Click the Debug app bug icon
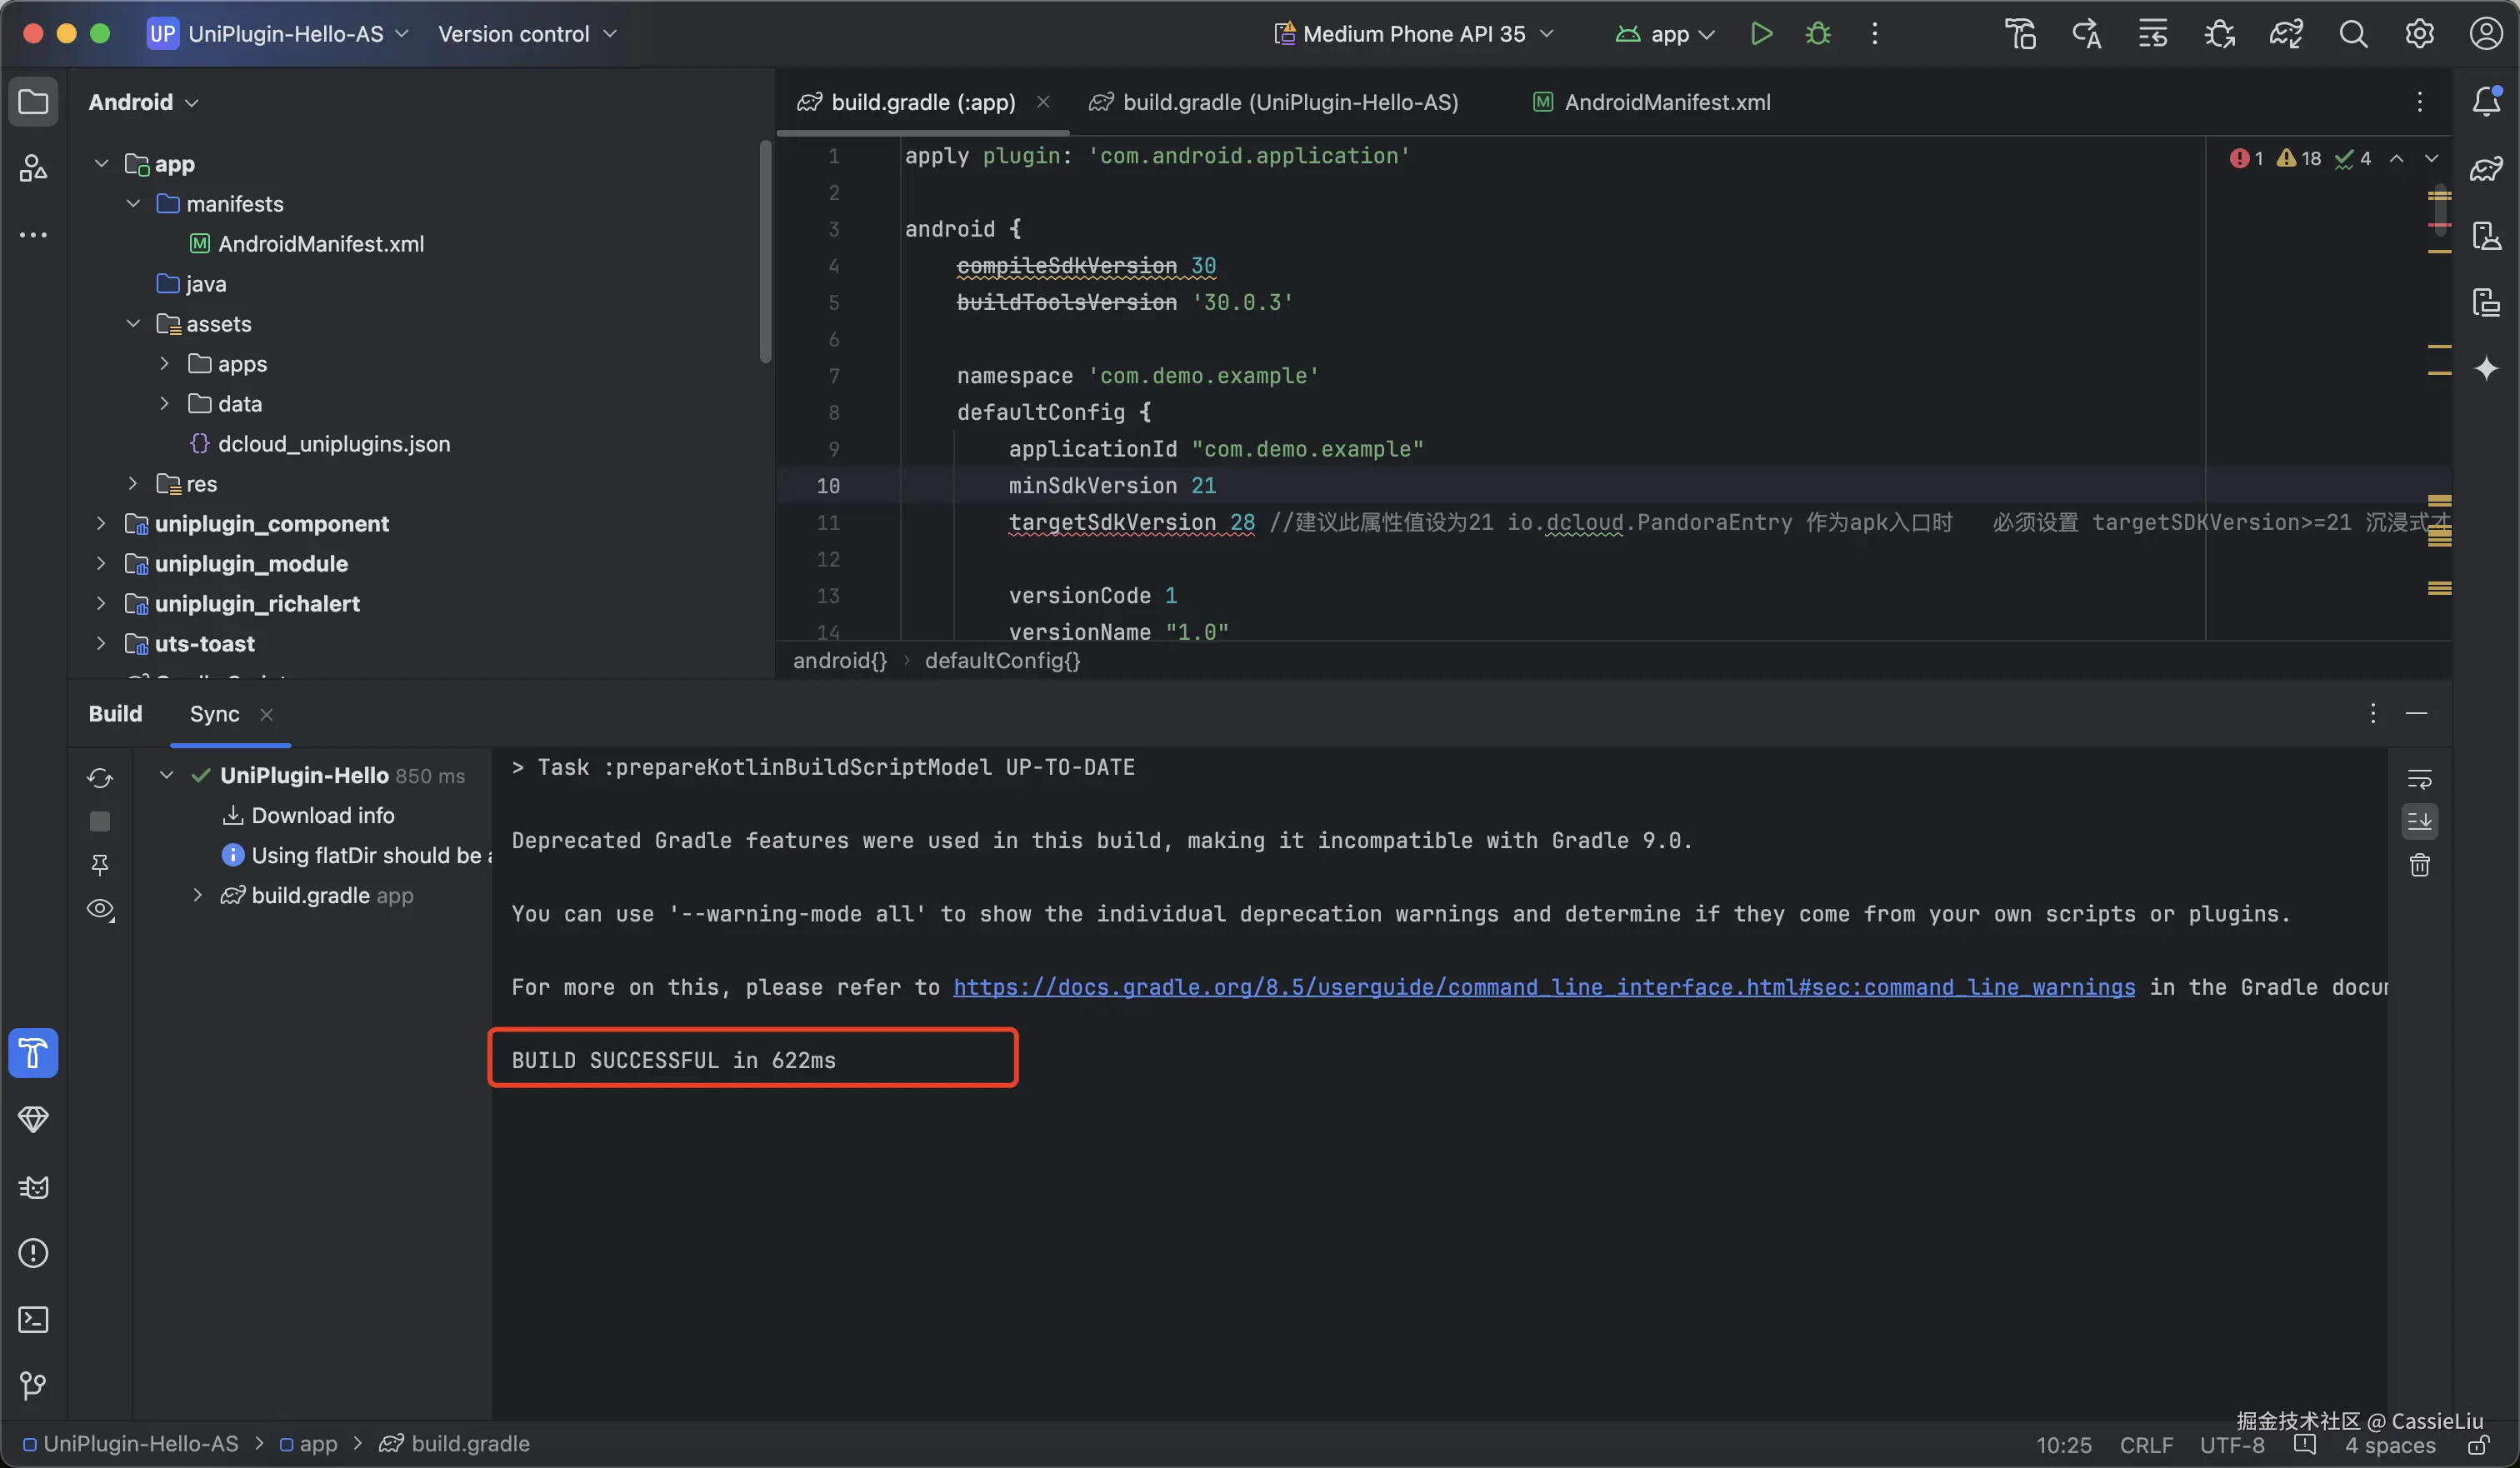Screen dimensions: 2520x1468 [x=1818, y=34]
